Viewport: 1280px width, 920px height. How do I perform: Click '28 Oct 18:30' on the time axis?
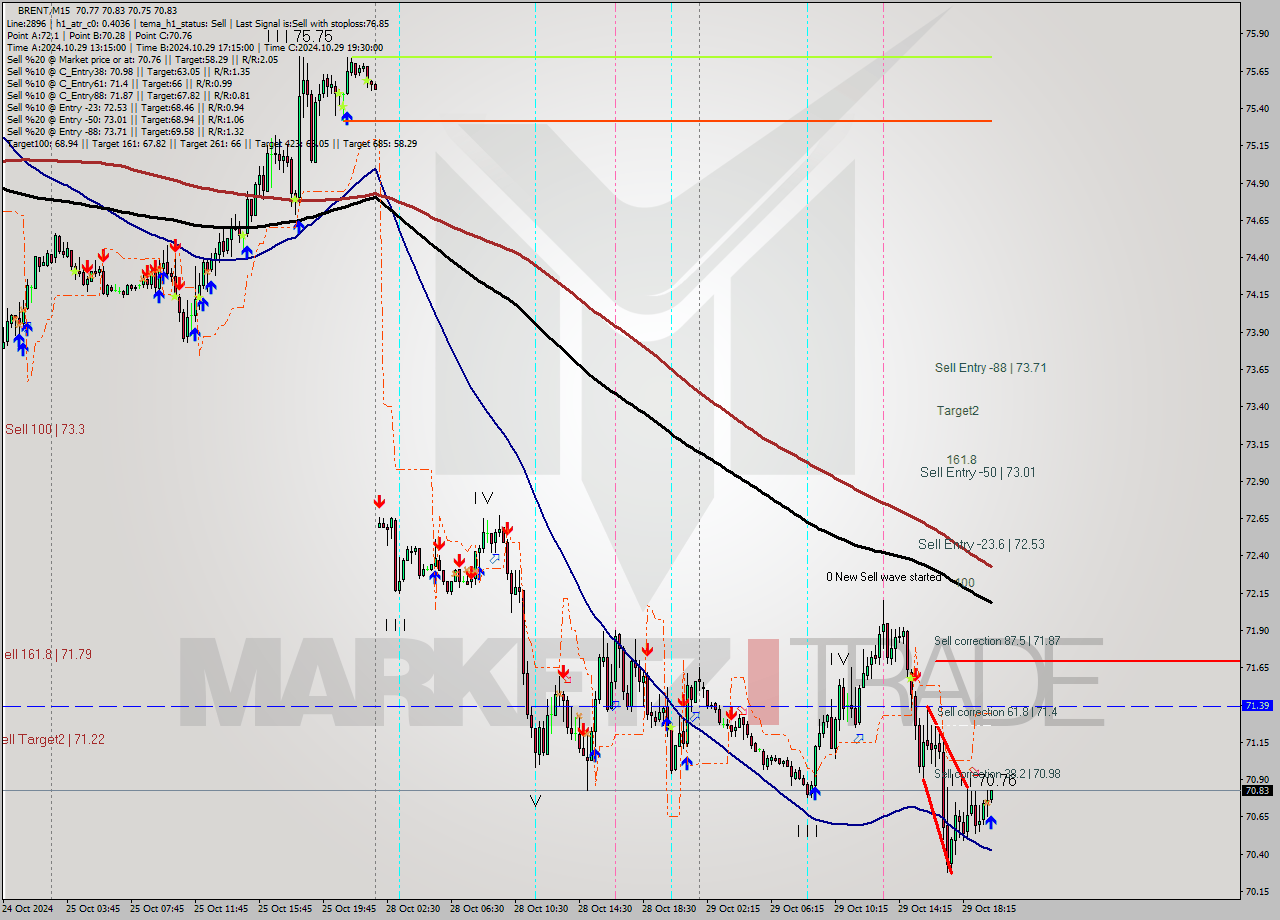click(669, 909)
